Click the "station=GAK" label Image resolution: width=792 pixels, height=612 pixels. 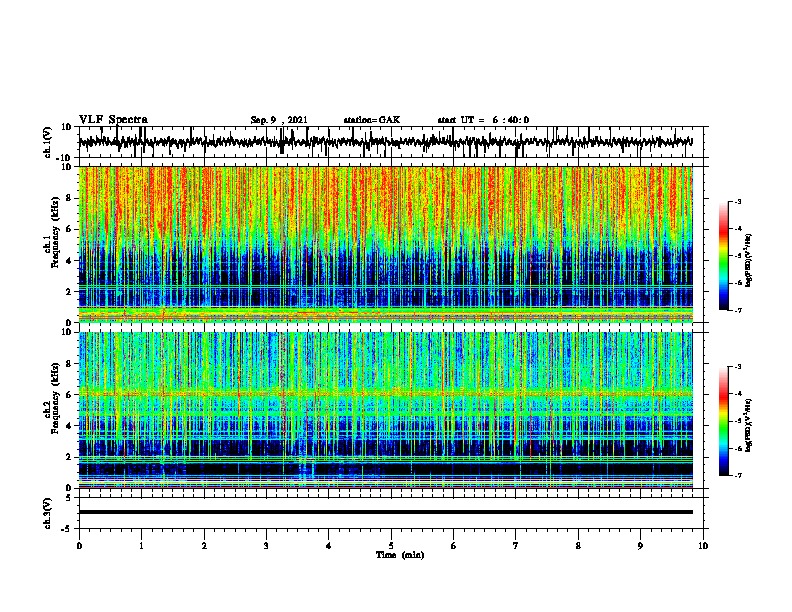pyautogui.click(x=372, y=120)
